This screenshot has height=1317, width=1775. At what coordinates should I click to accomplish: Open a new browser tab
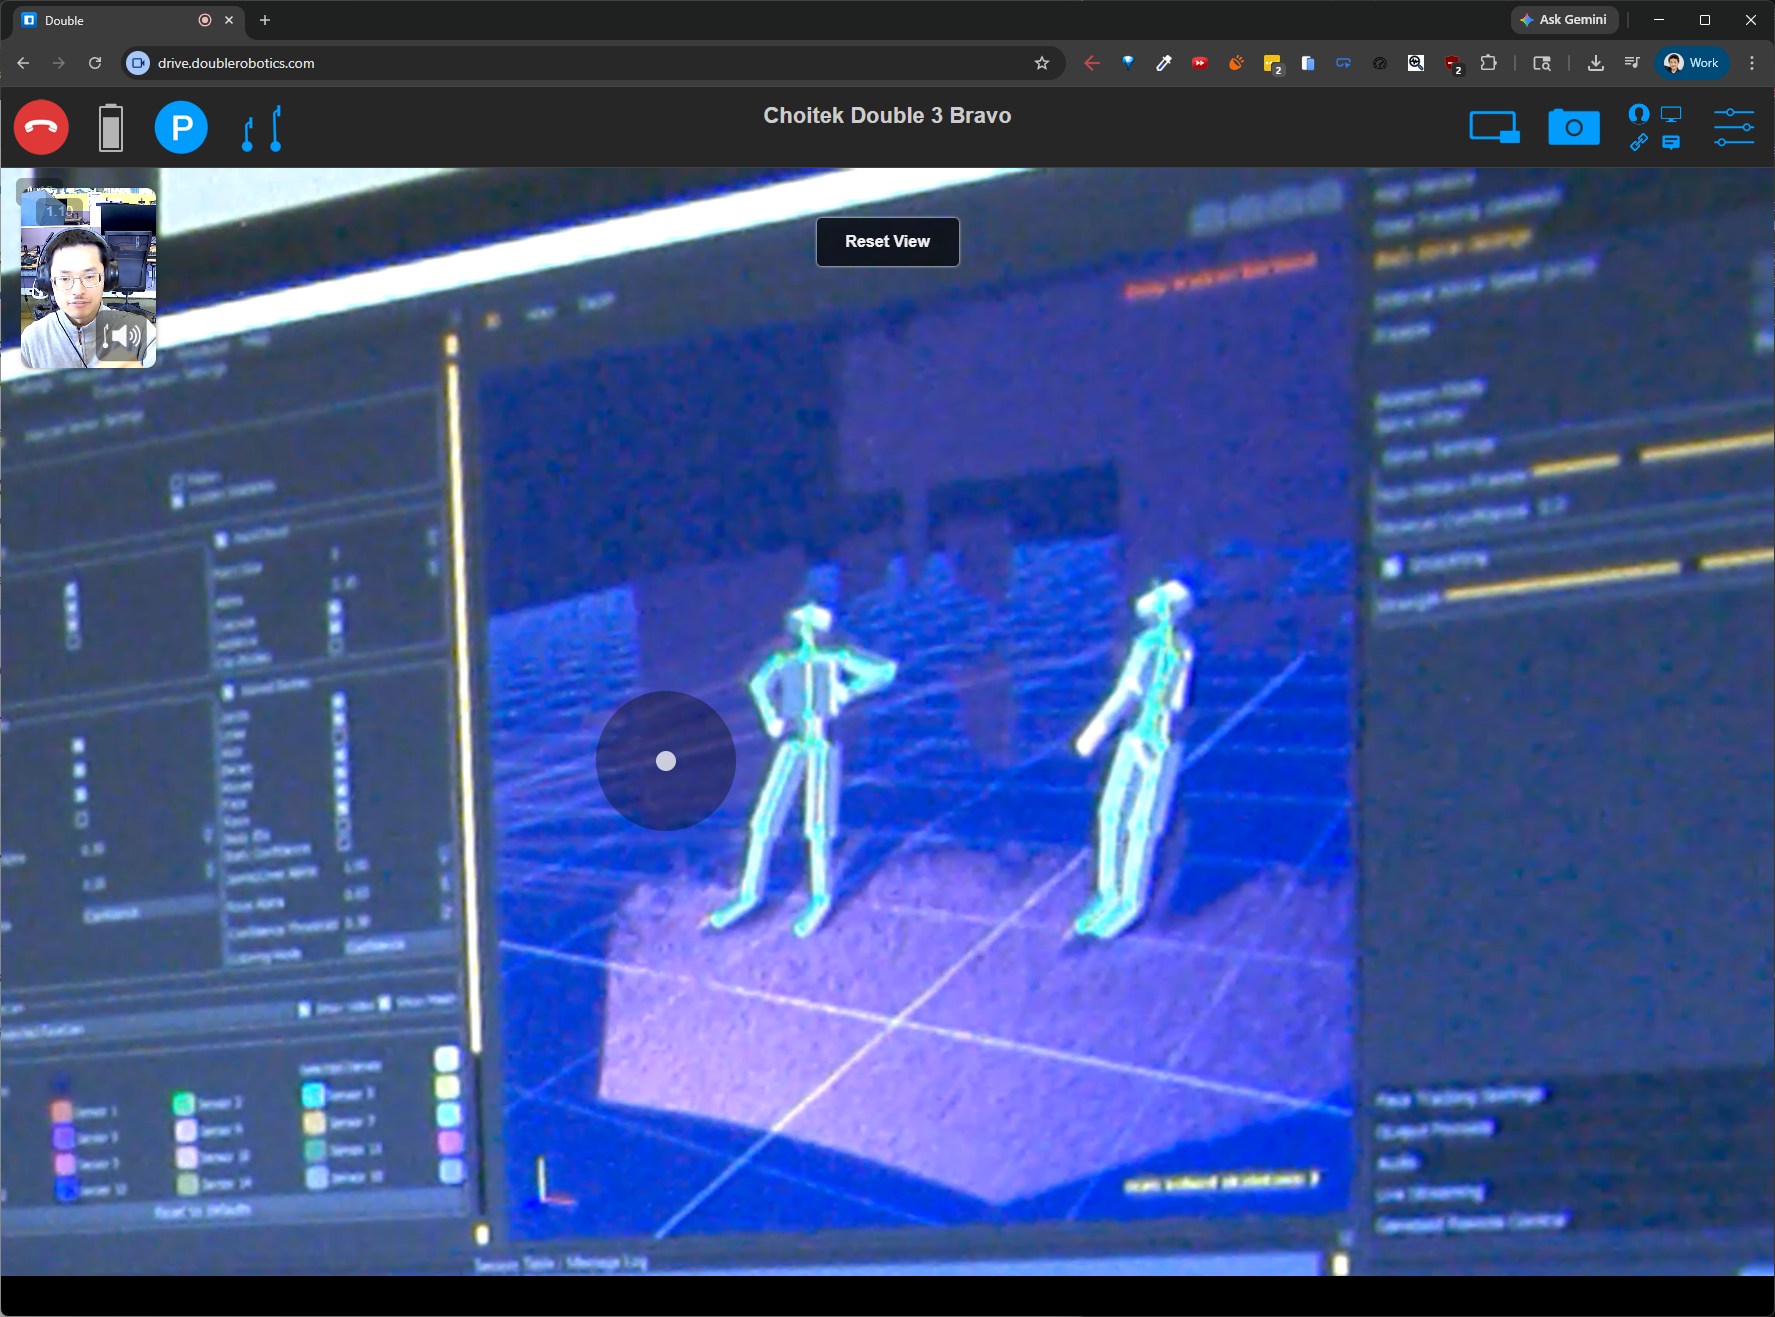265,20
